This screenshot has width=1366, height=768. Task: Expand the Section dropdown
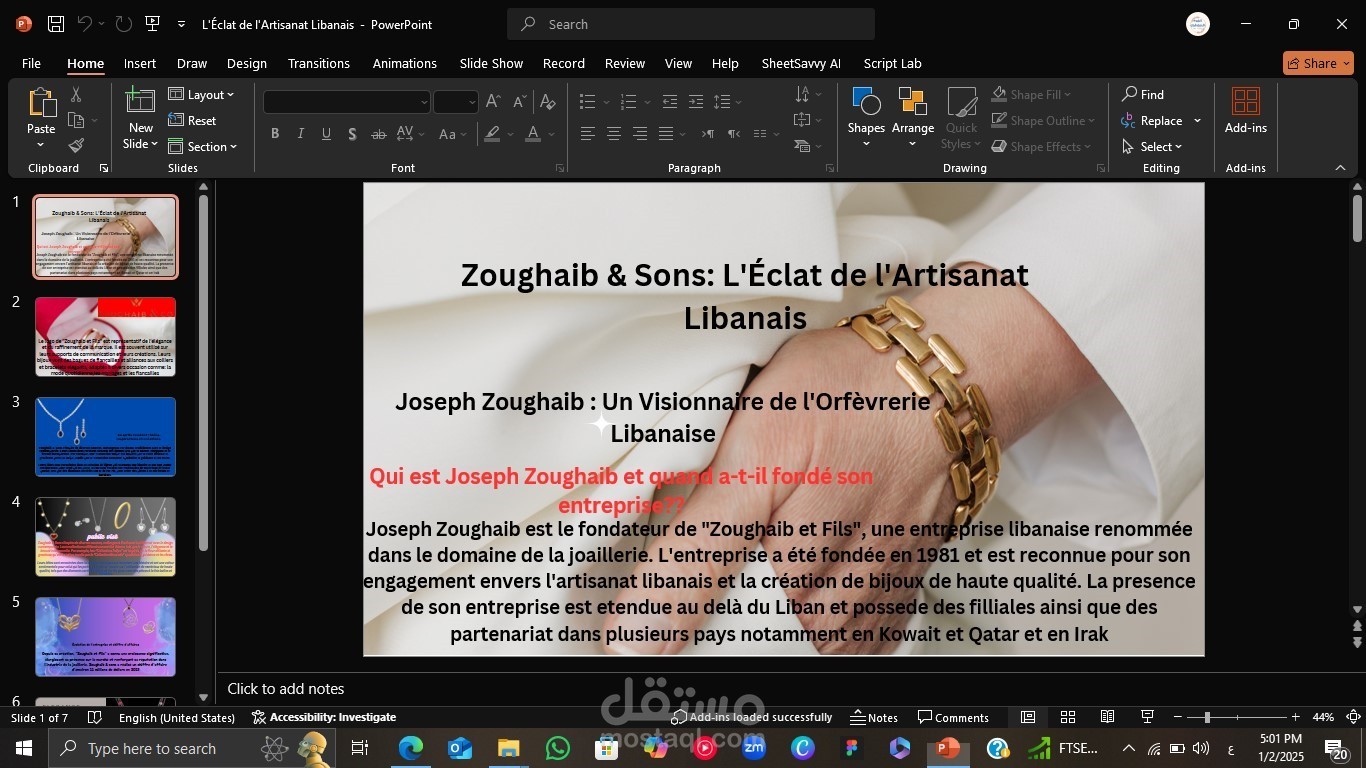point(203,146)
